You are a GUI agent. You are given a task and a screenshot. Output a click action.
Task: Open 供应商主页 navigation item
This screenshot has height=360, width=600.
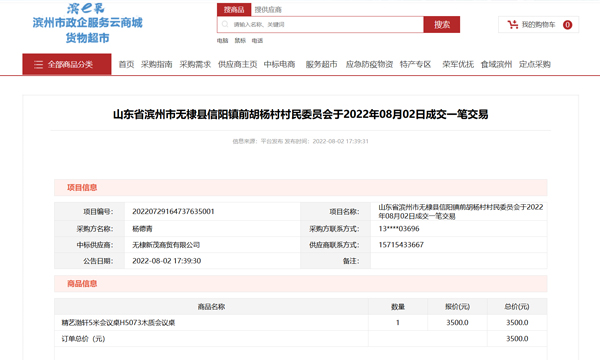237,64
